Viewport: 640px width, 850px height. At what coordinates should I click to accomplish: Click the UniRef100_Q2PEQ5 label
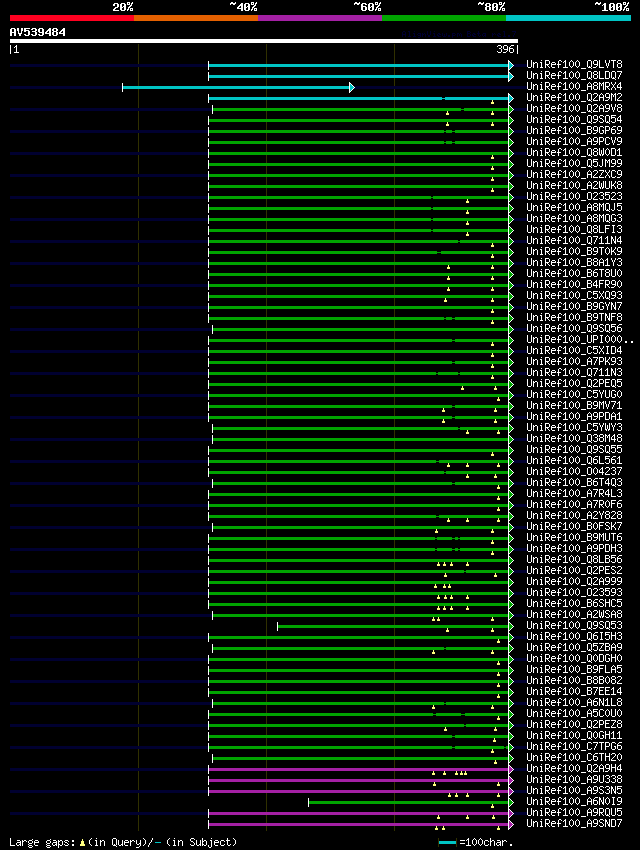[574, 383]
